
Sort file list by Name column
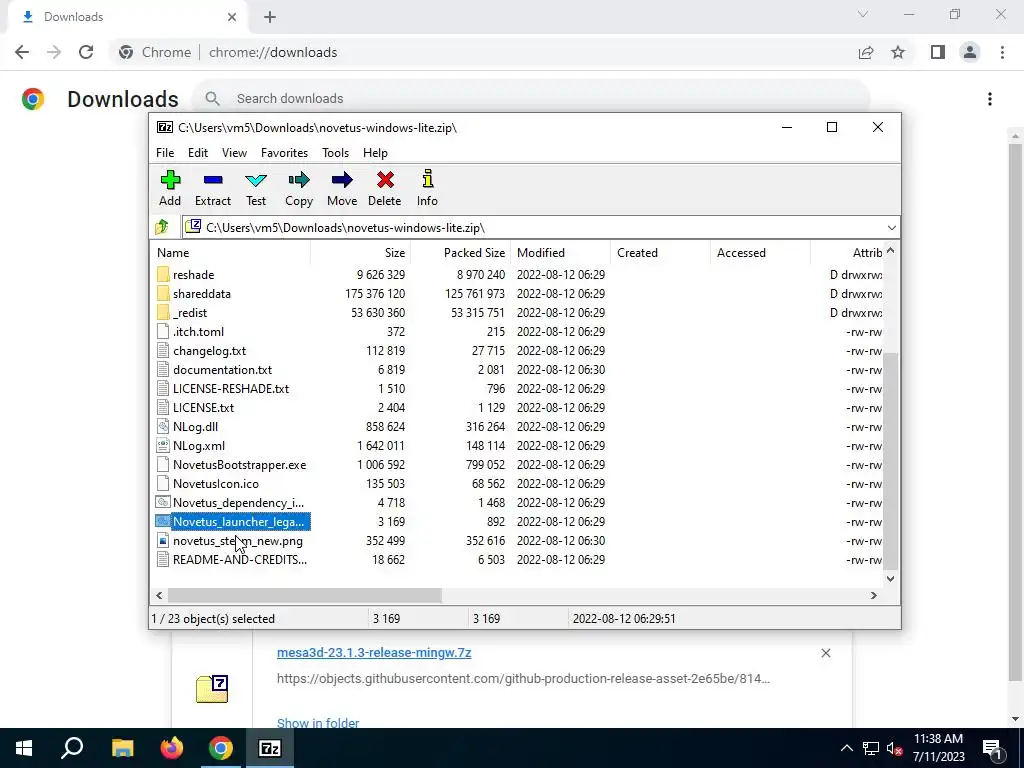[x=232, y=253]
